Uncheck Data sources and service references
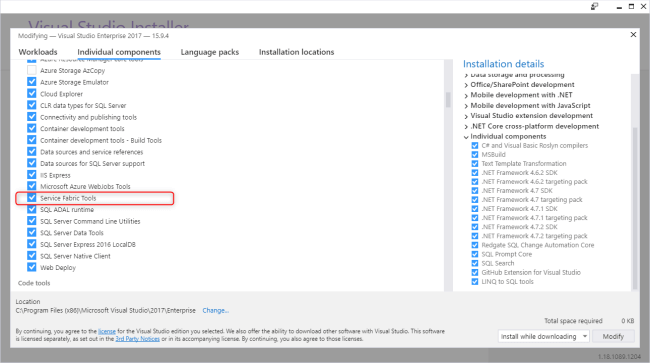 point(32,151)
